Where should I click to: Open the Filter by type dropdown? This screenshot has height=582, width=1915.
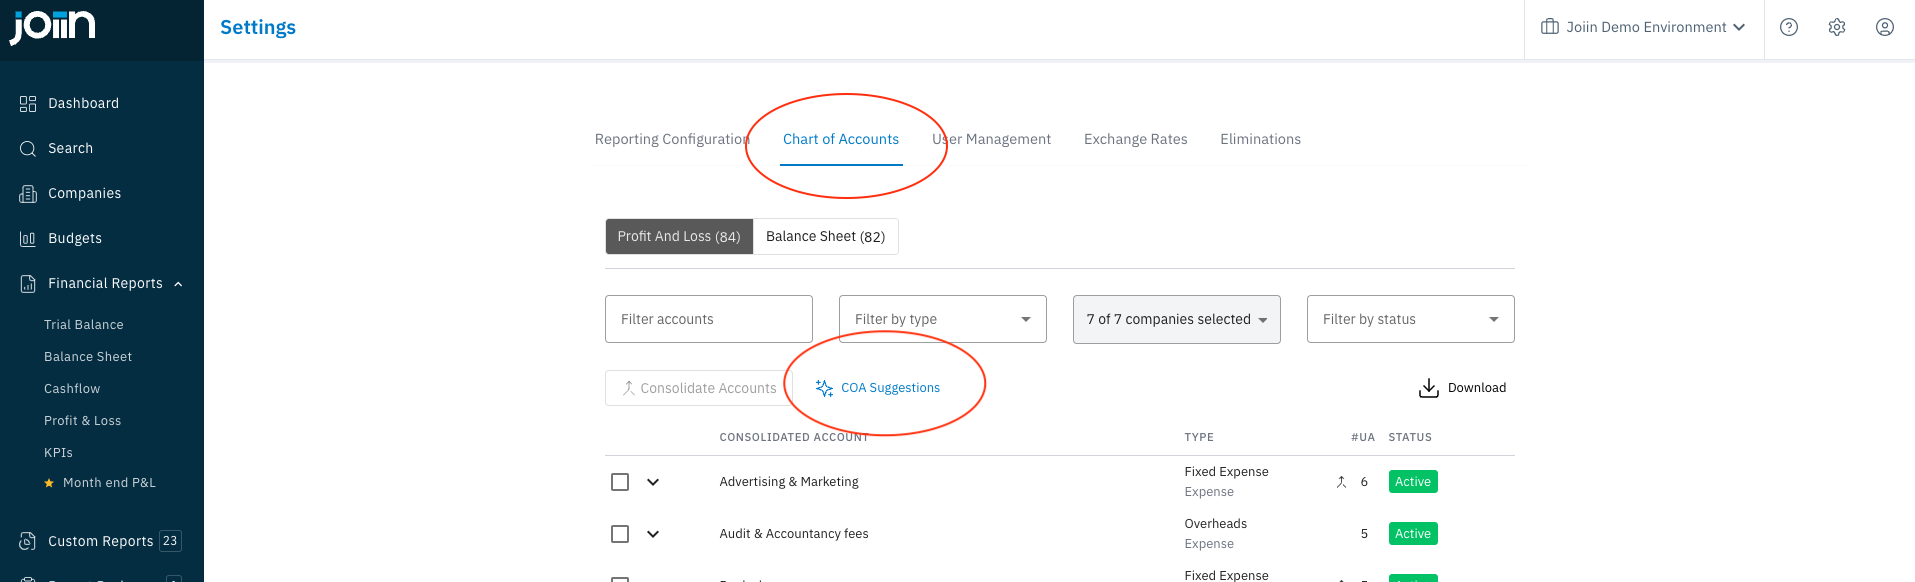pyautogui.click(x=943, y=319)
